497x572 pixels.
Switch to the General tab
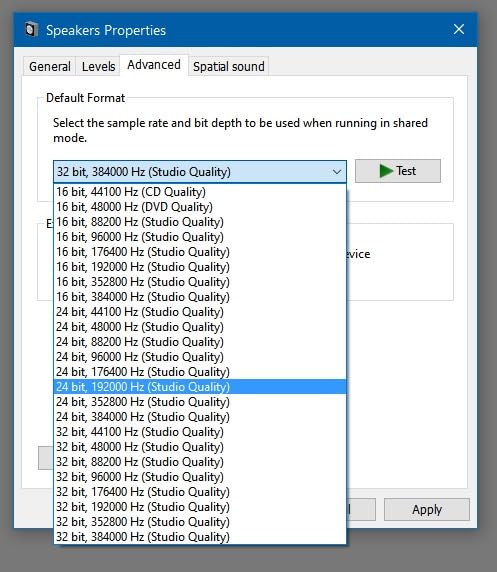50,66
